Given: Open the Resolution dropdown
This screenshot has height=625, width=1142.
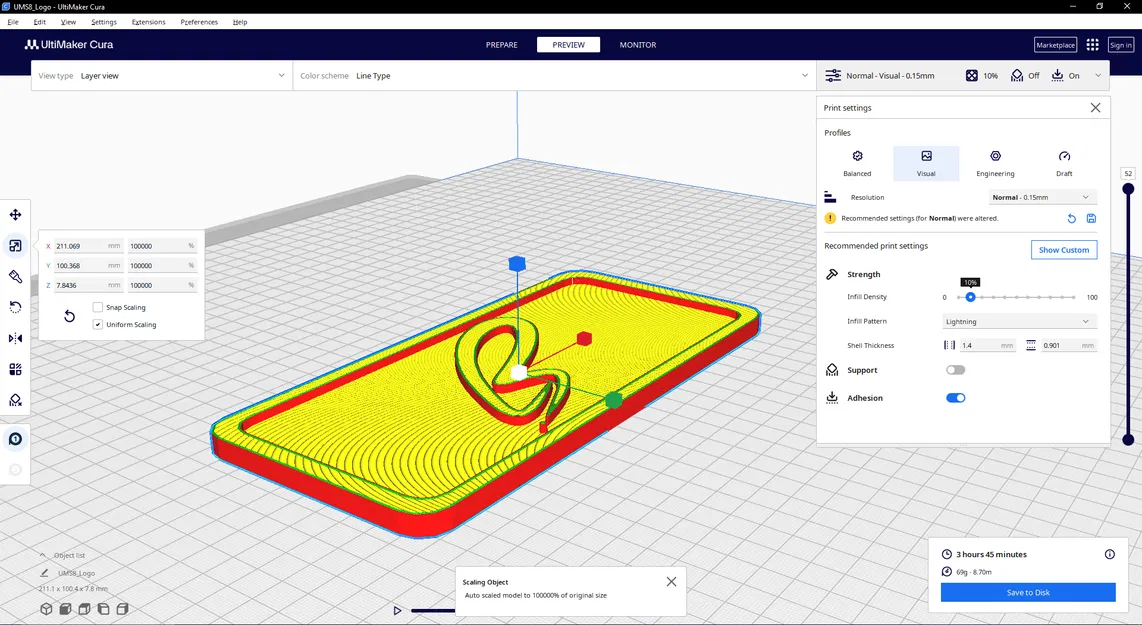Looking at the screenshot, I should click(x=1041, y=197).
